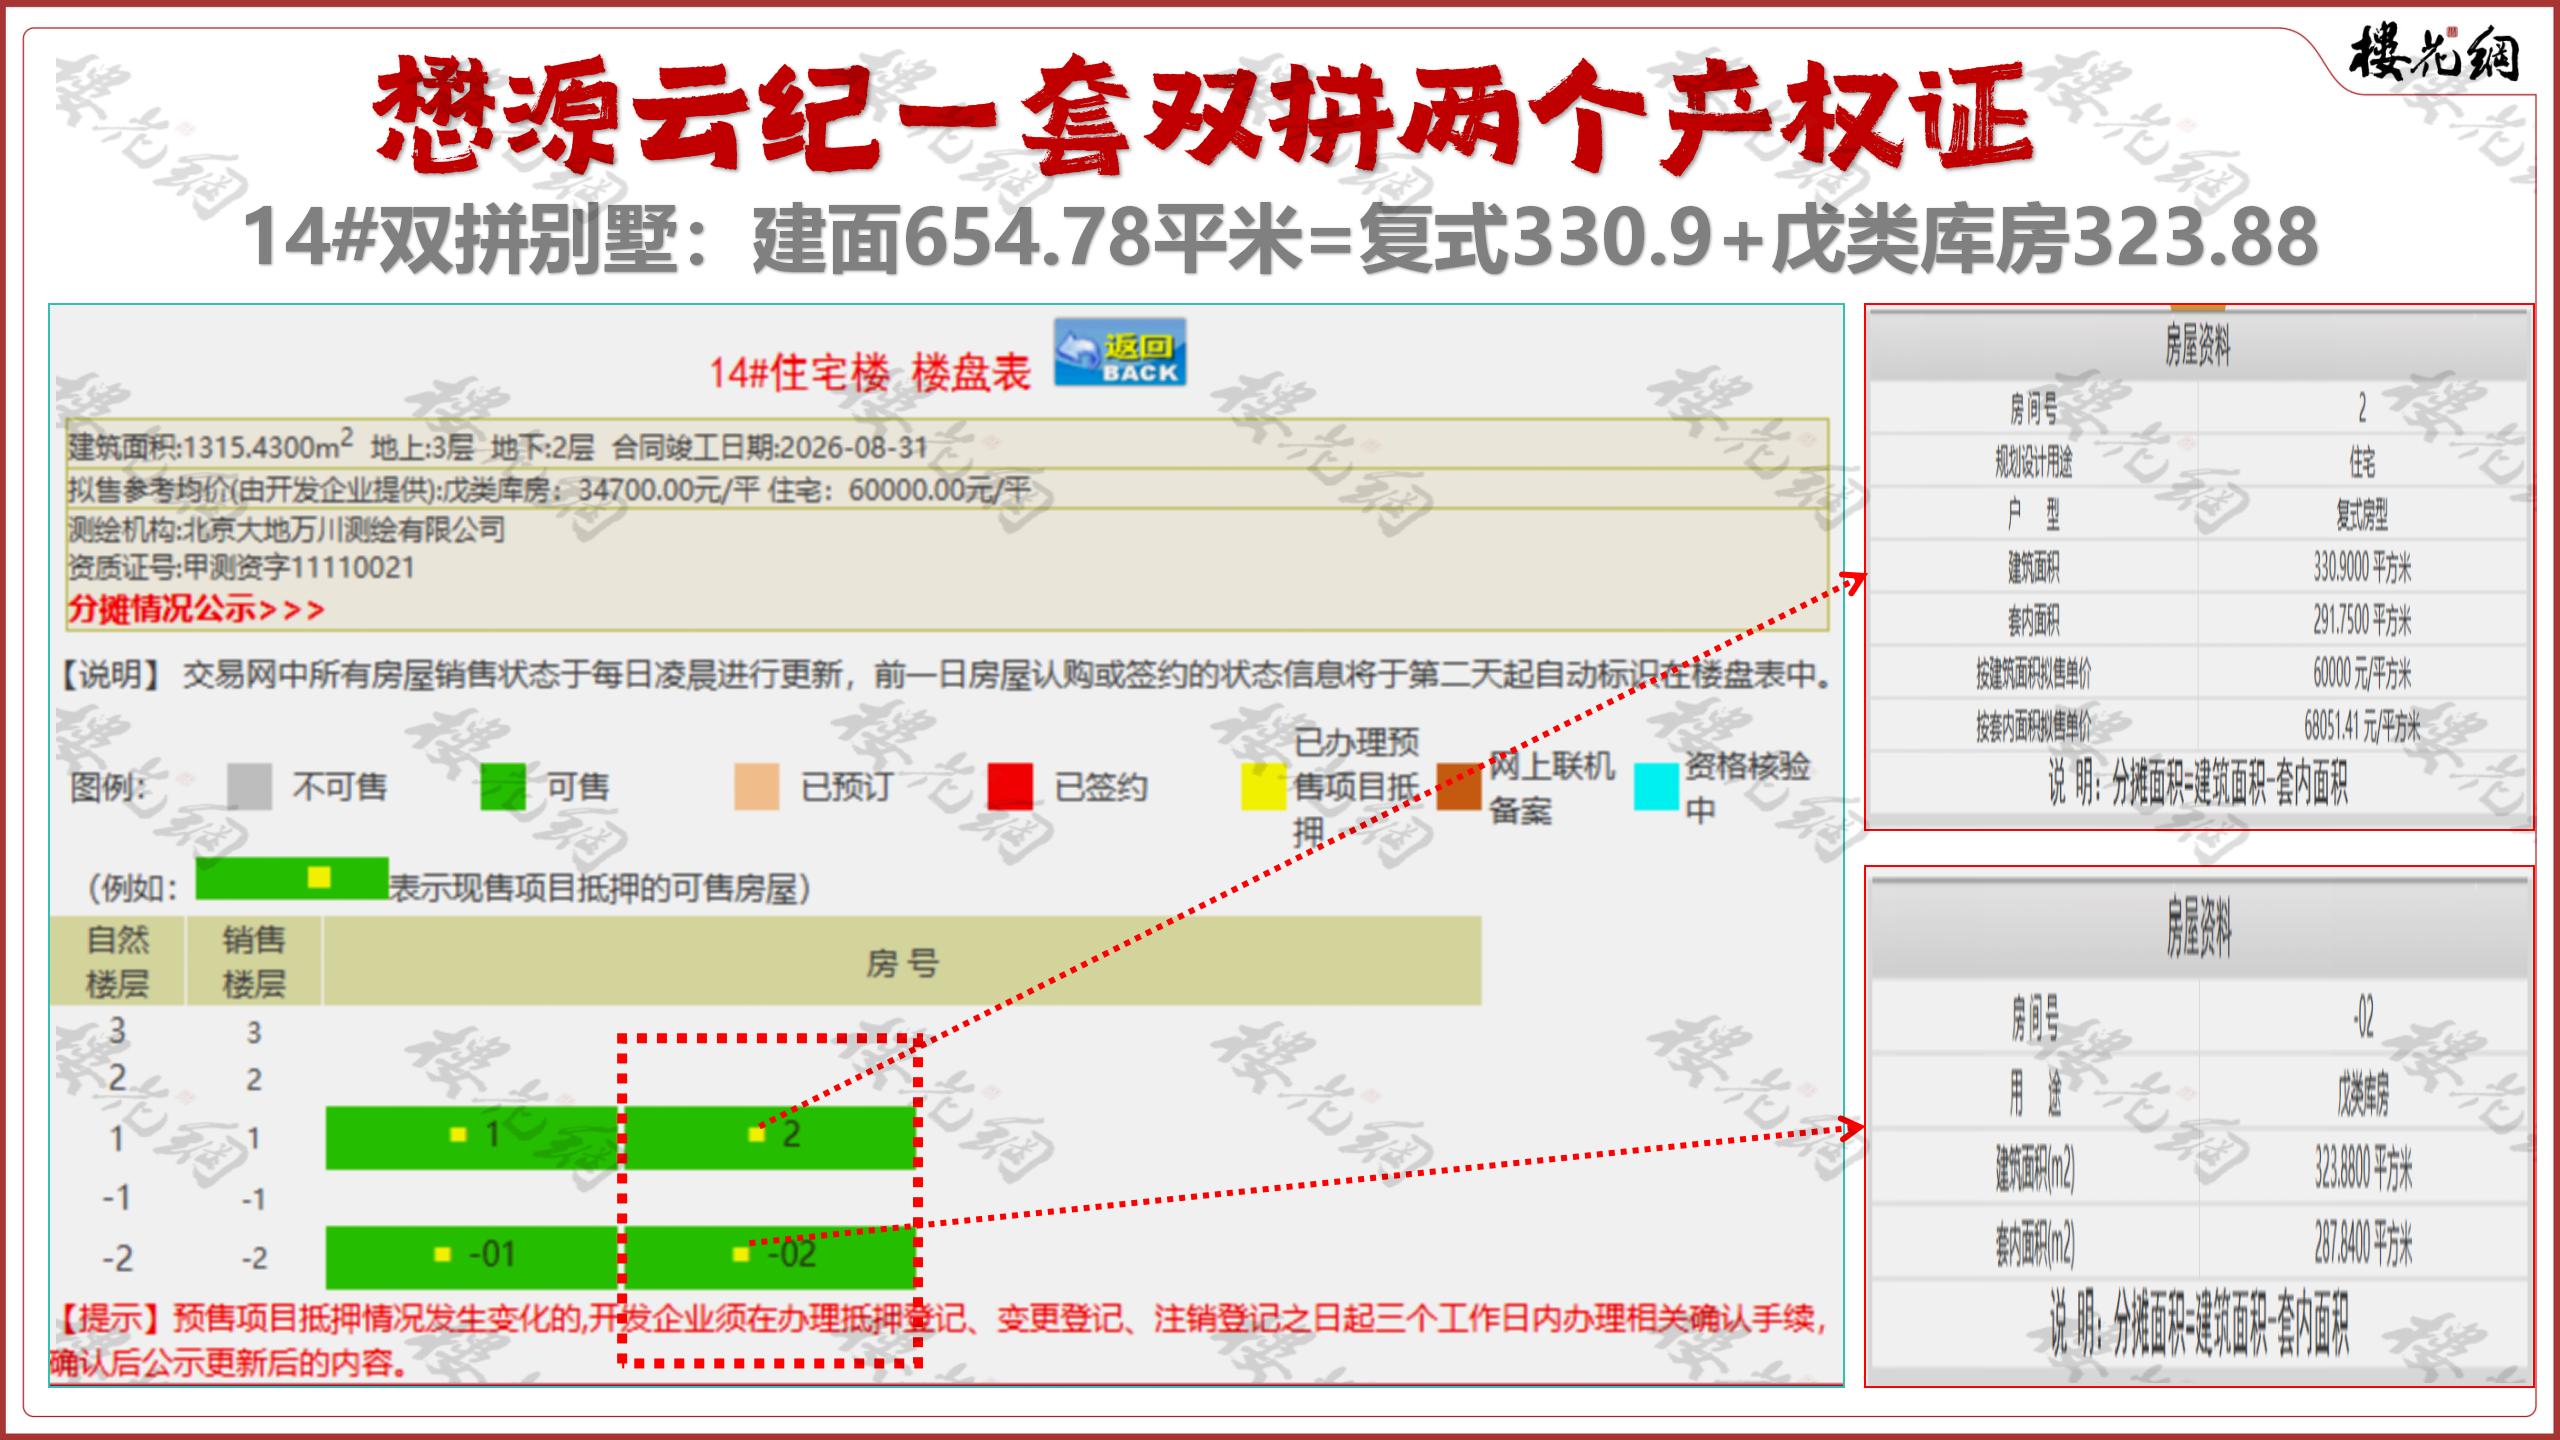Viewport: 2560px width, 1440px height.
Task: Select available room 1 on floor 1
Action: pyautogui.click(x=474, y=1136)
